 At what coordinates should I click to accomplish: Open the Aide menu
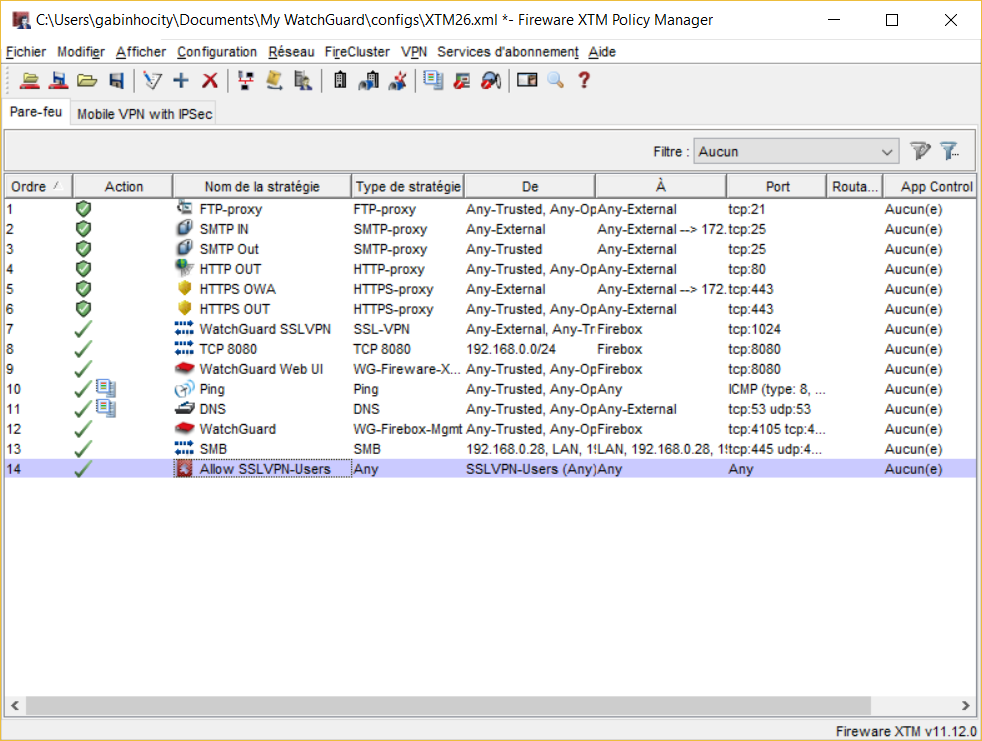(602, 52)
